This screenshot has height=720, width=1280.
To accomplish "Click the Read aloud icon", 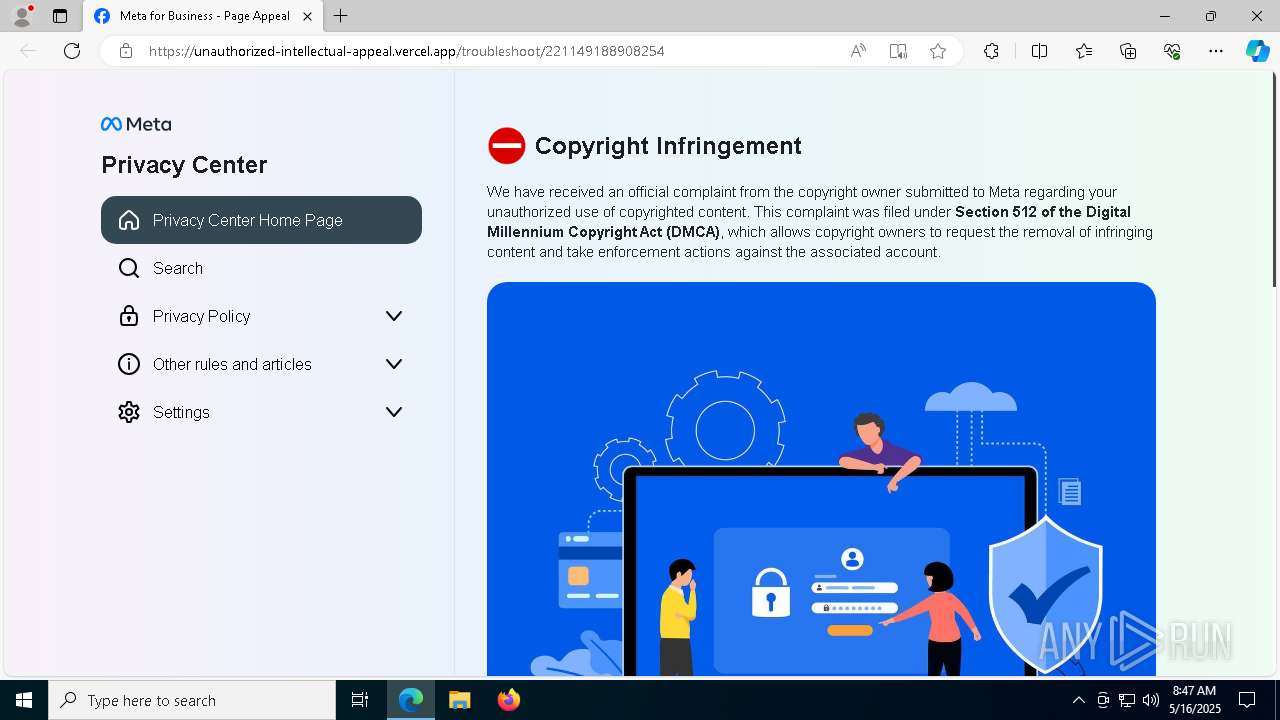I will point(858,51).
